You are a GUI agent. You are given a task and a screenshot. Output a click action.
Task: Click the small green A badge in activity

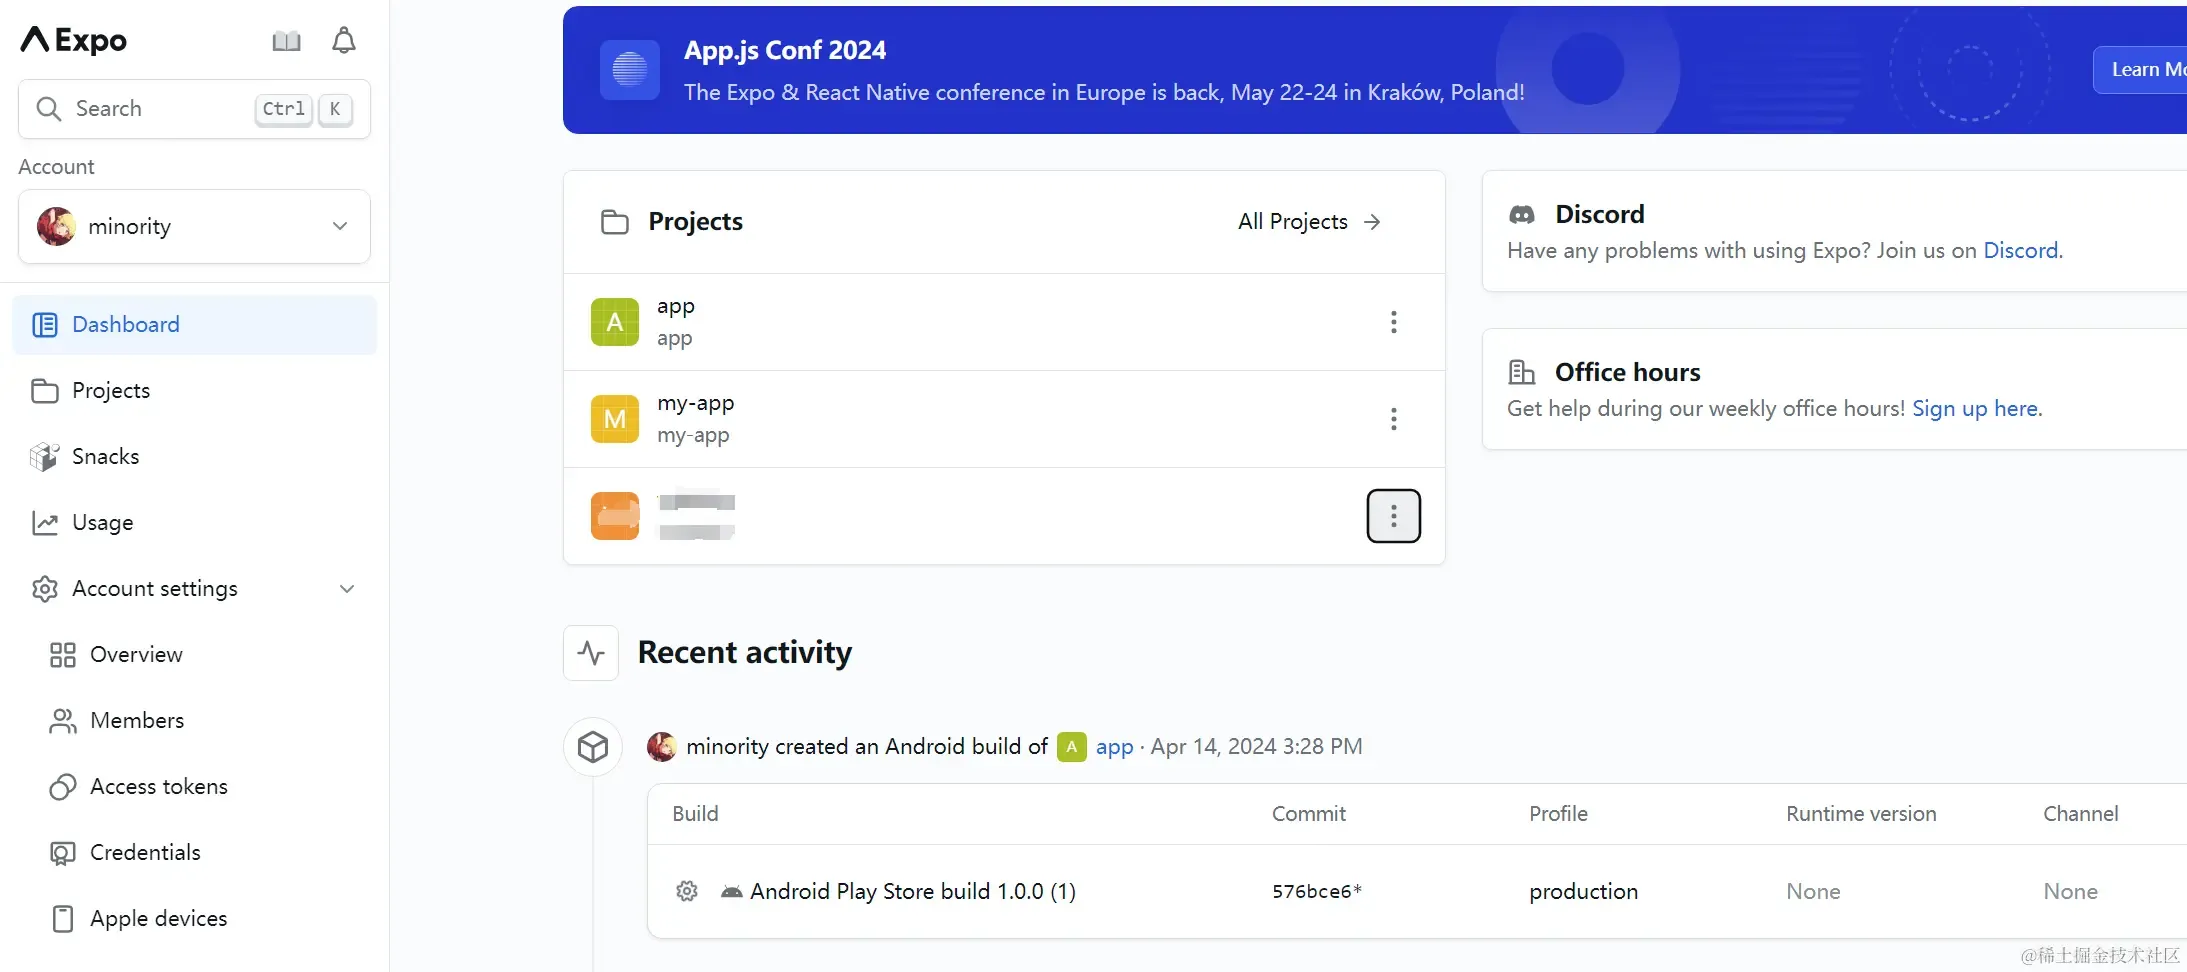click(1072, 747)
